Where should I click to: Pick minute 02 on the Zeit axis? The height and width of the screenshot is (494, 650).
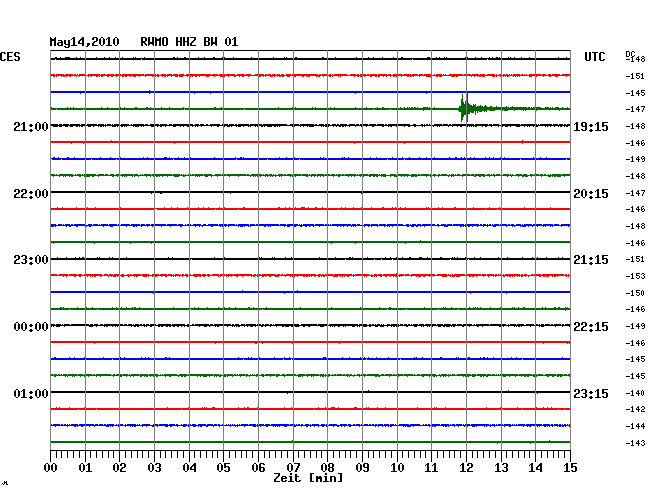click(x=119, y=467)
